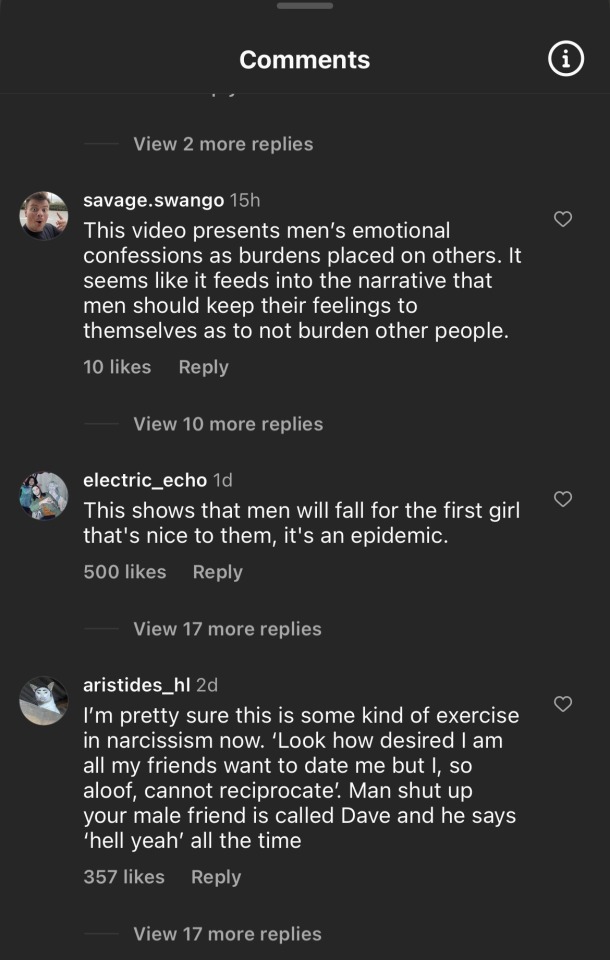The image size is (610, 960).
Task: Reply to electric_echo's comment
Action: [x=218, y=572]
